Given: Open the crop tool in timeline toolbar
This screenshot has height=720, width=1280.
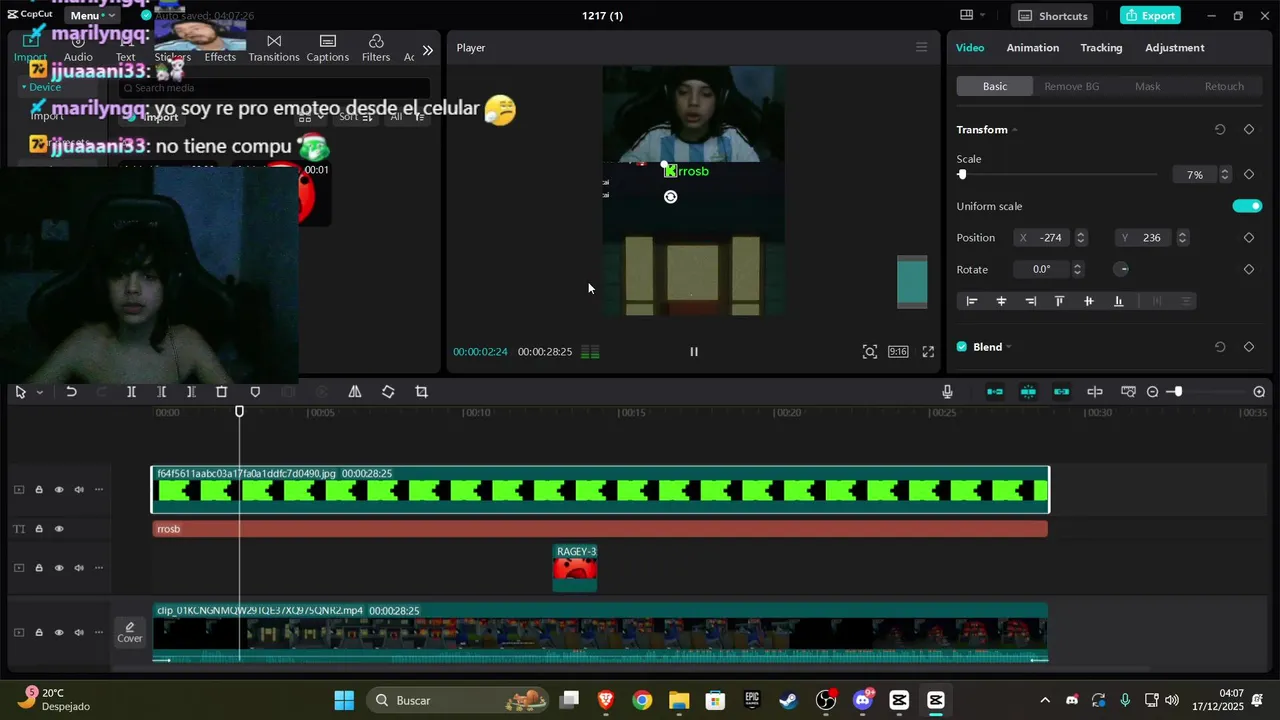Looking at the screenshot, I should coord(421,392).
